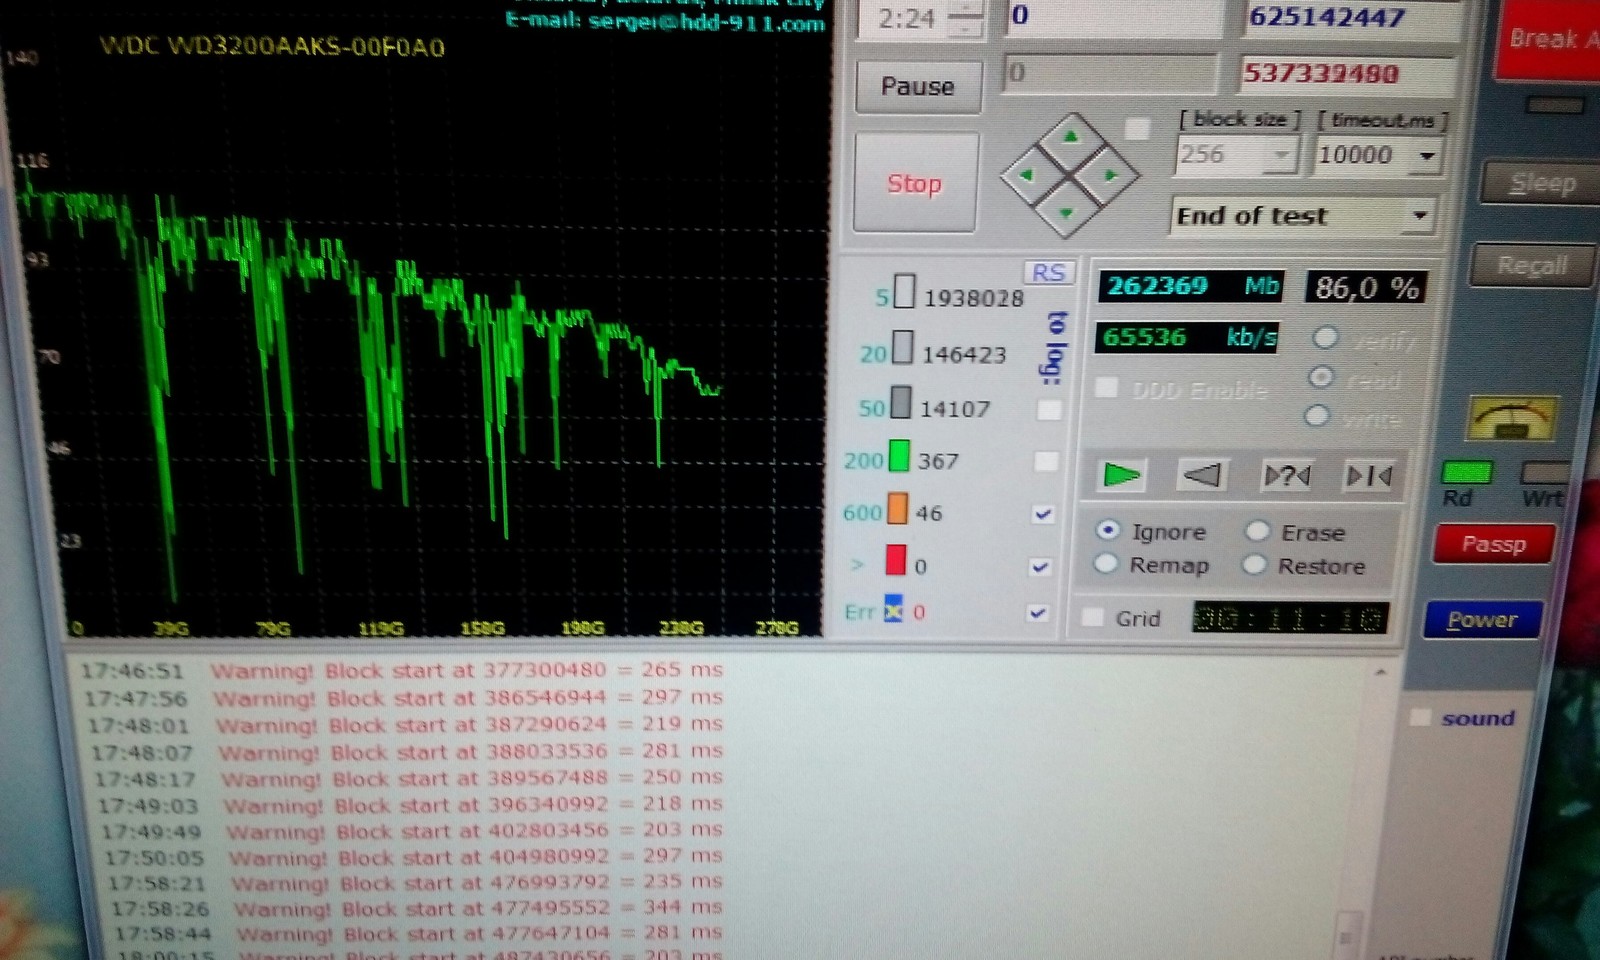Click log entry for block 404980992
Viewport: 1600px width, 960px height.
pos(414,857)
